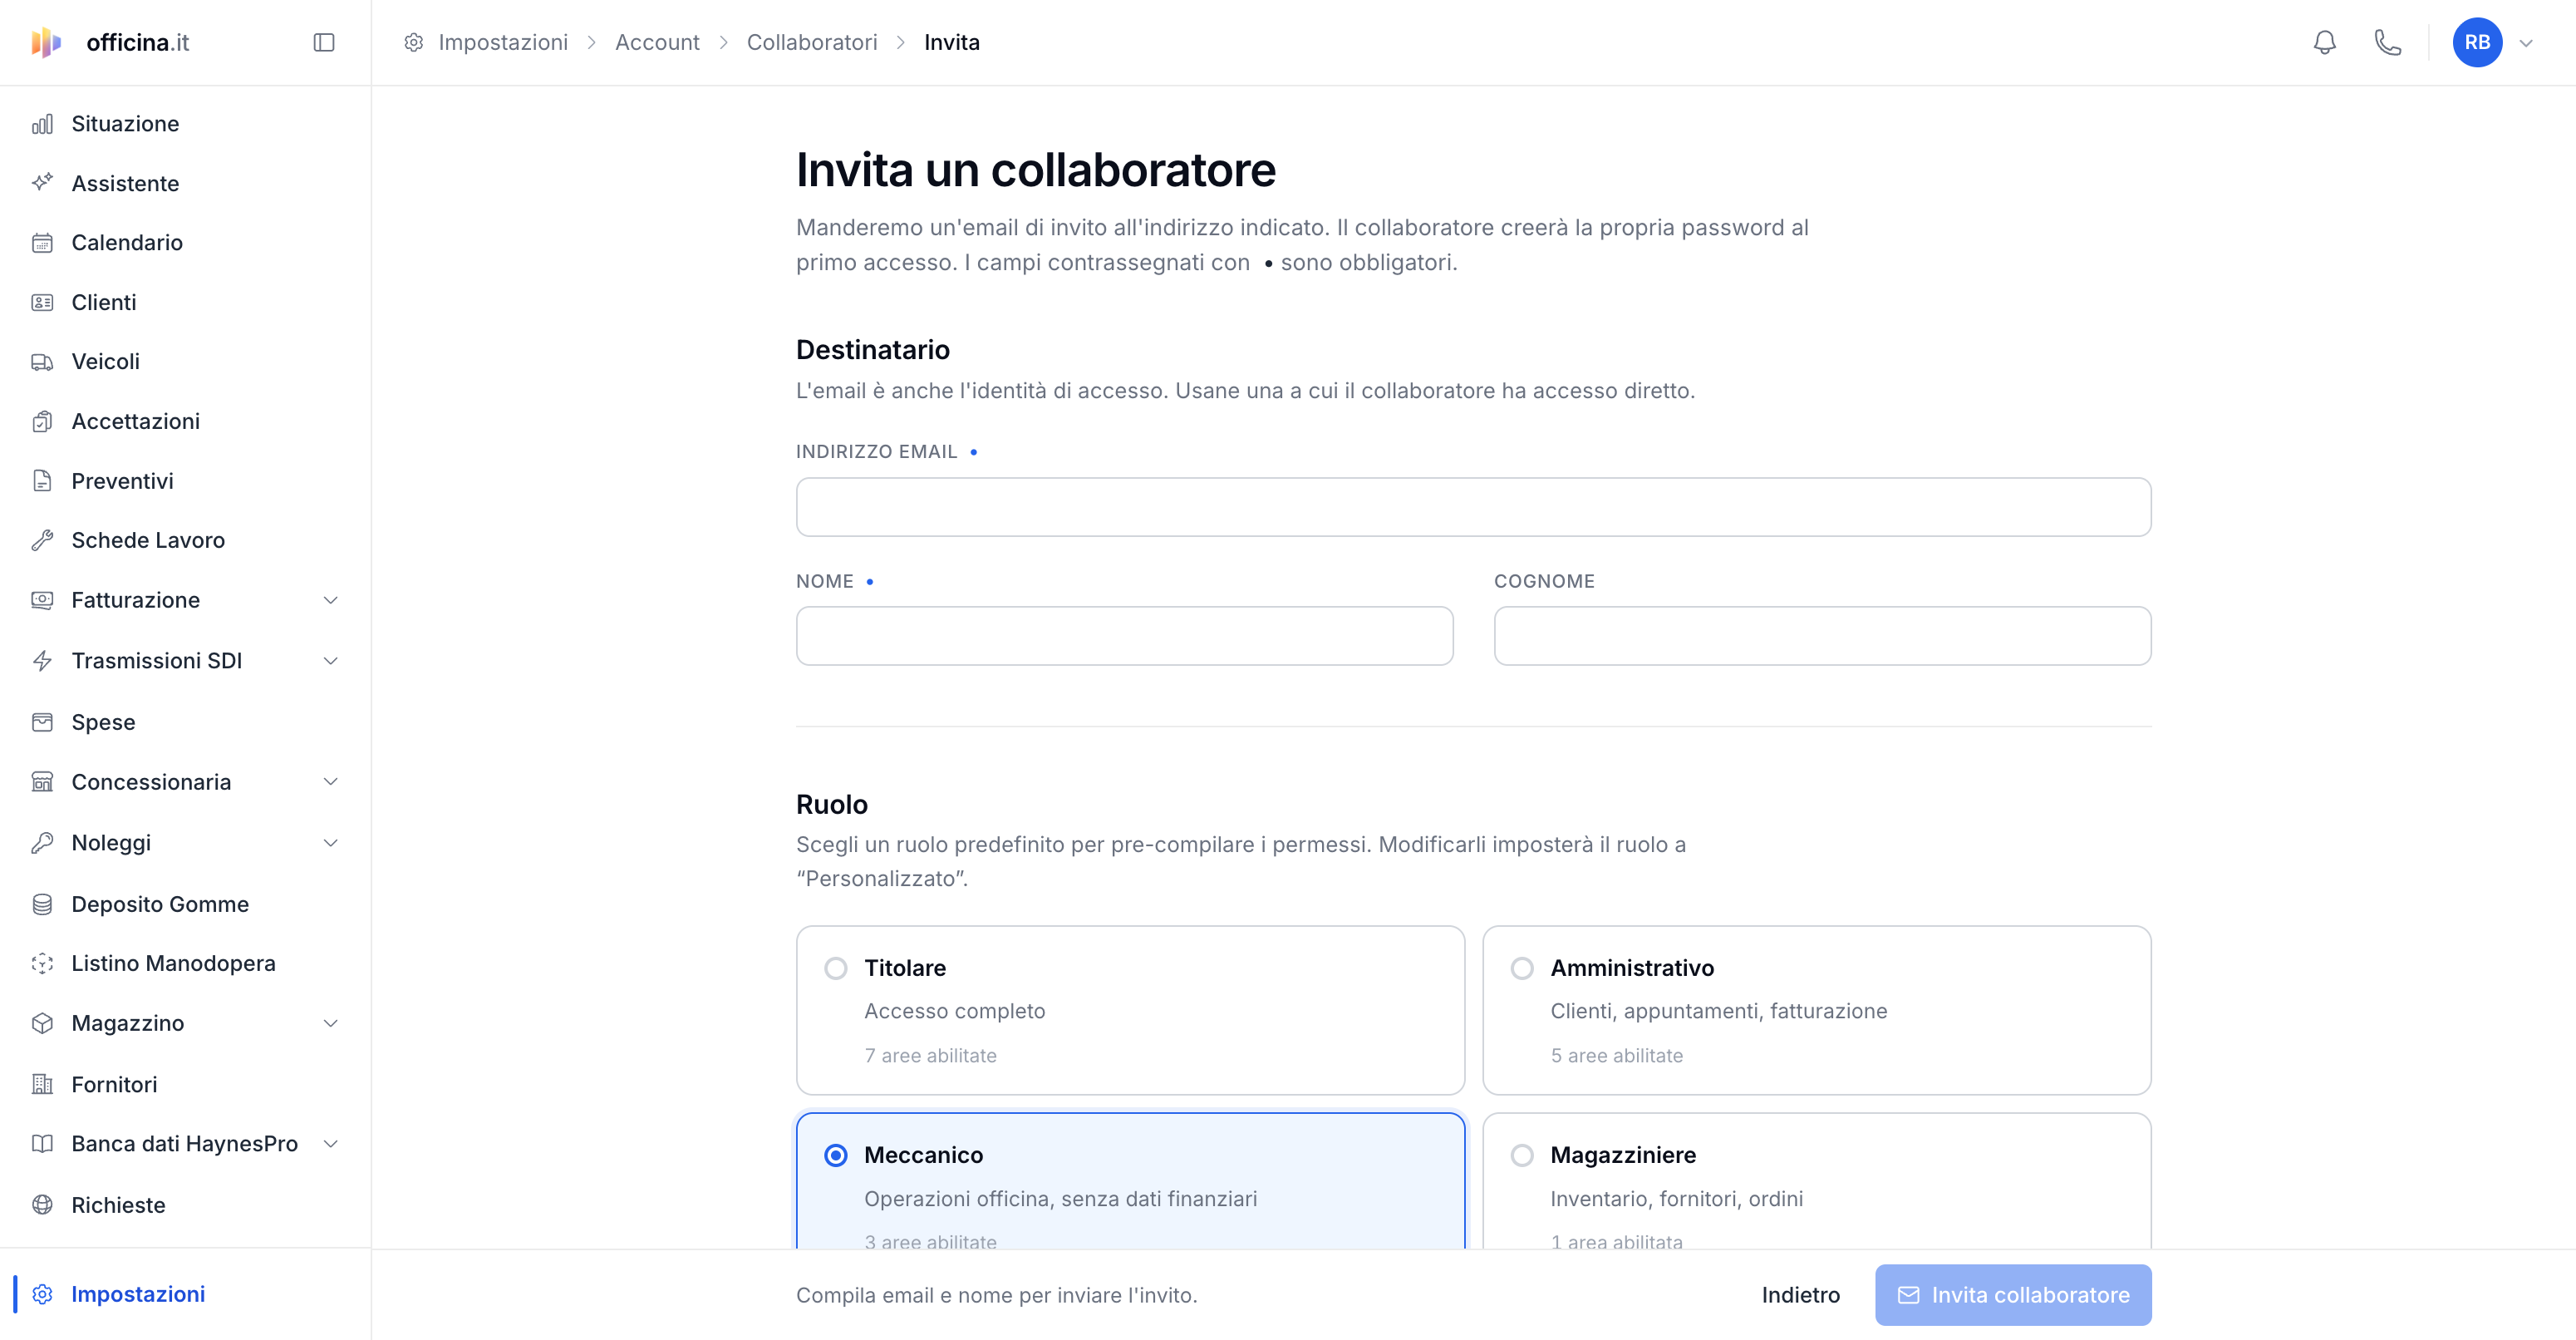The height and width of the screenshot is (1340, 2576).
Task: Click the Situazione bar chart icon
Action: pos(42,124)
